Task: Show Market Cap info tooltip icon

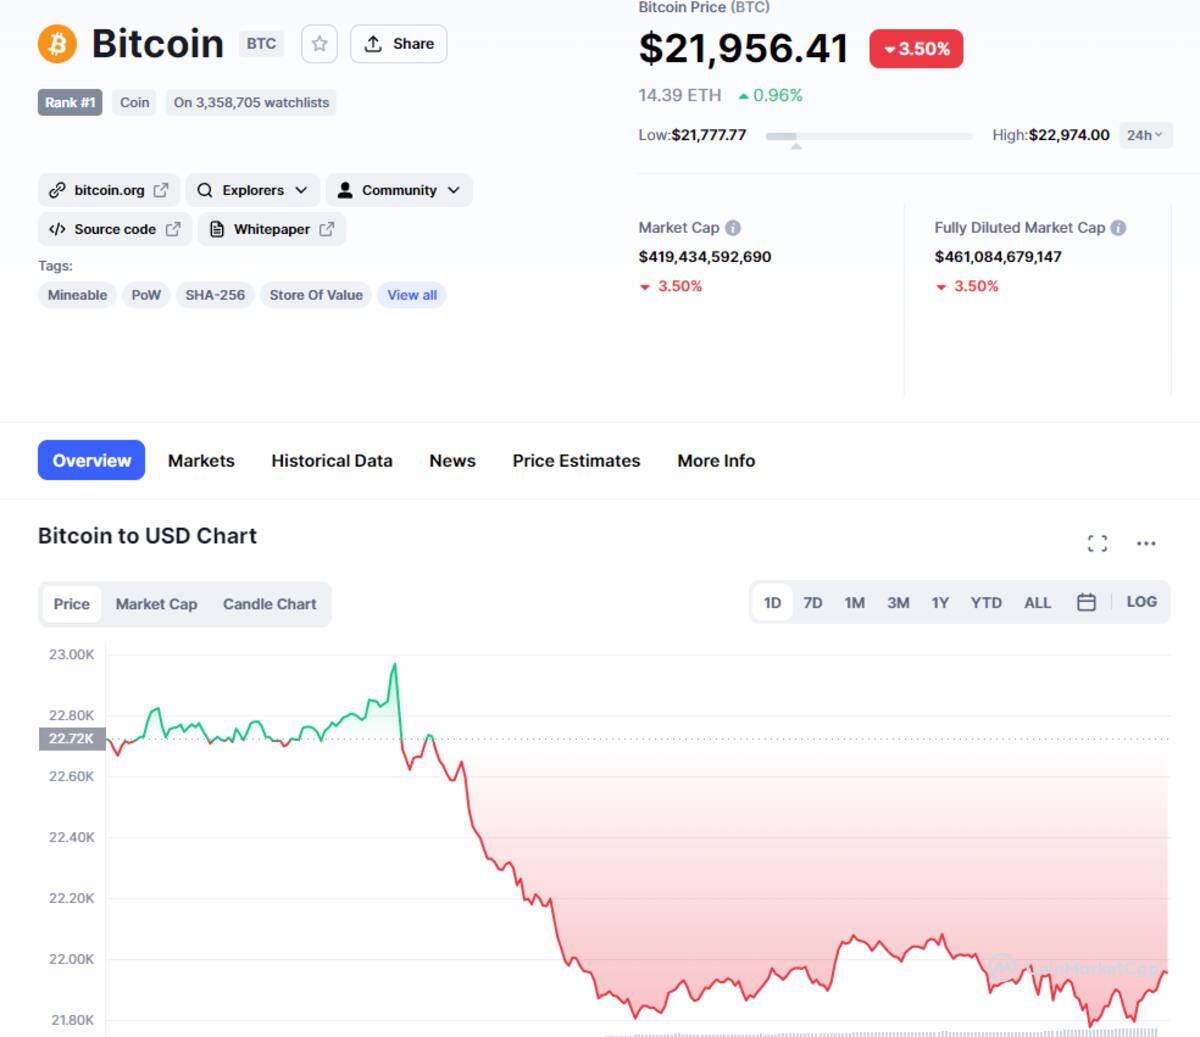Action: click(733, 228)
